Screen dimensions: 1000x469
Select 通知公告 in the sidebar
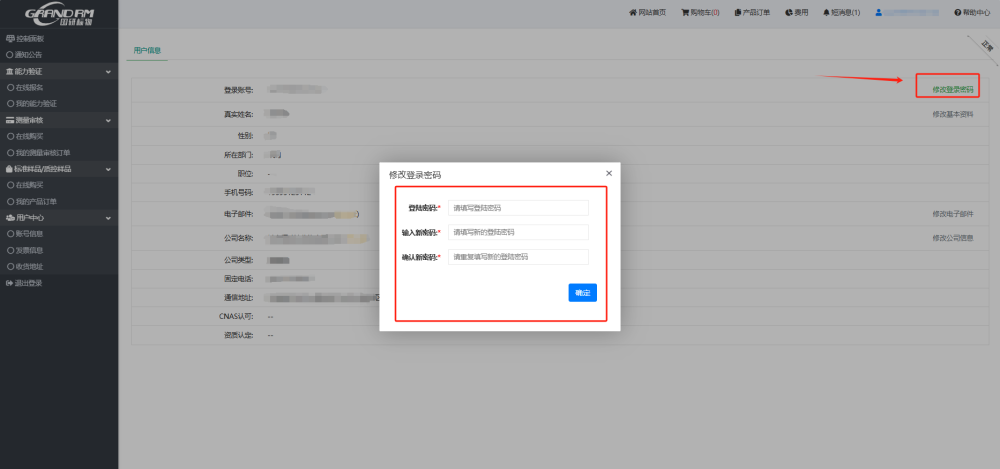28,55
